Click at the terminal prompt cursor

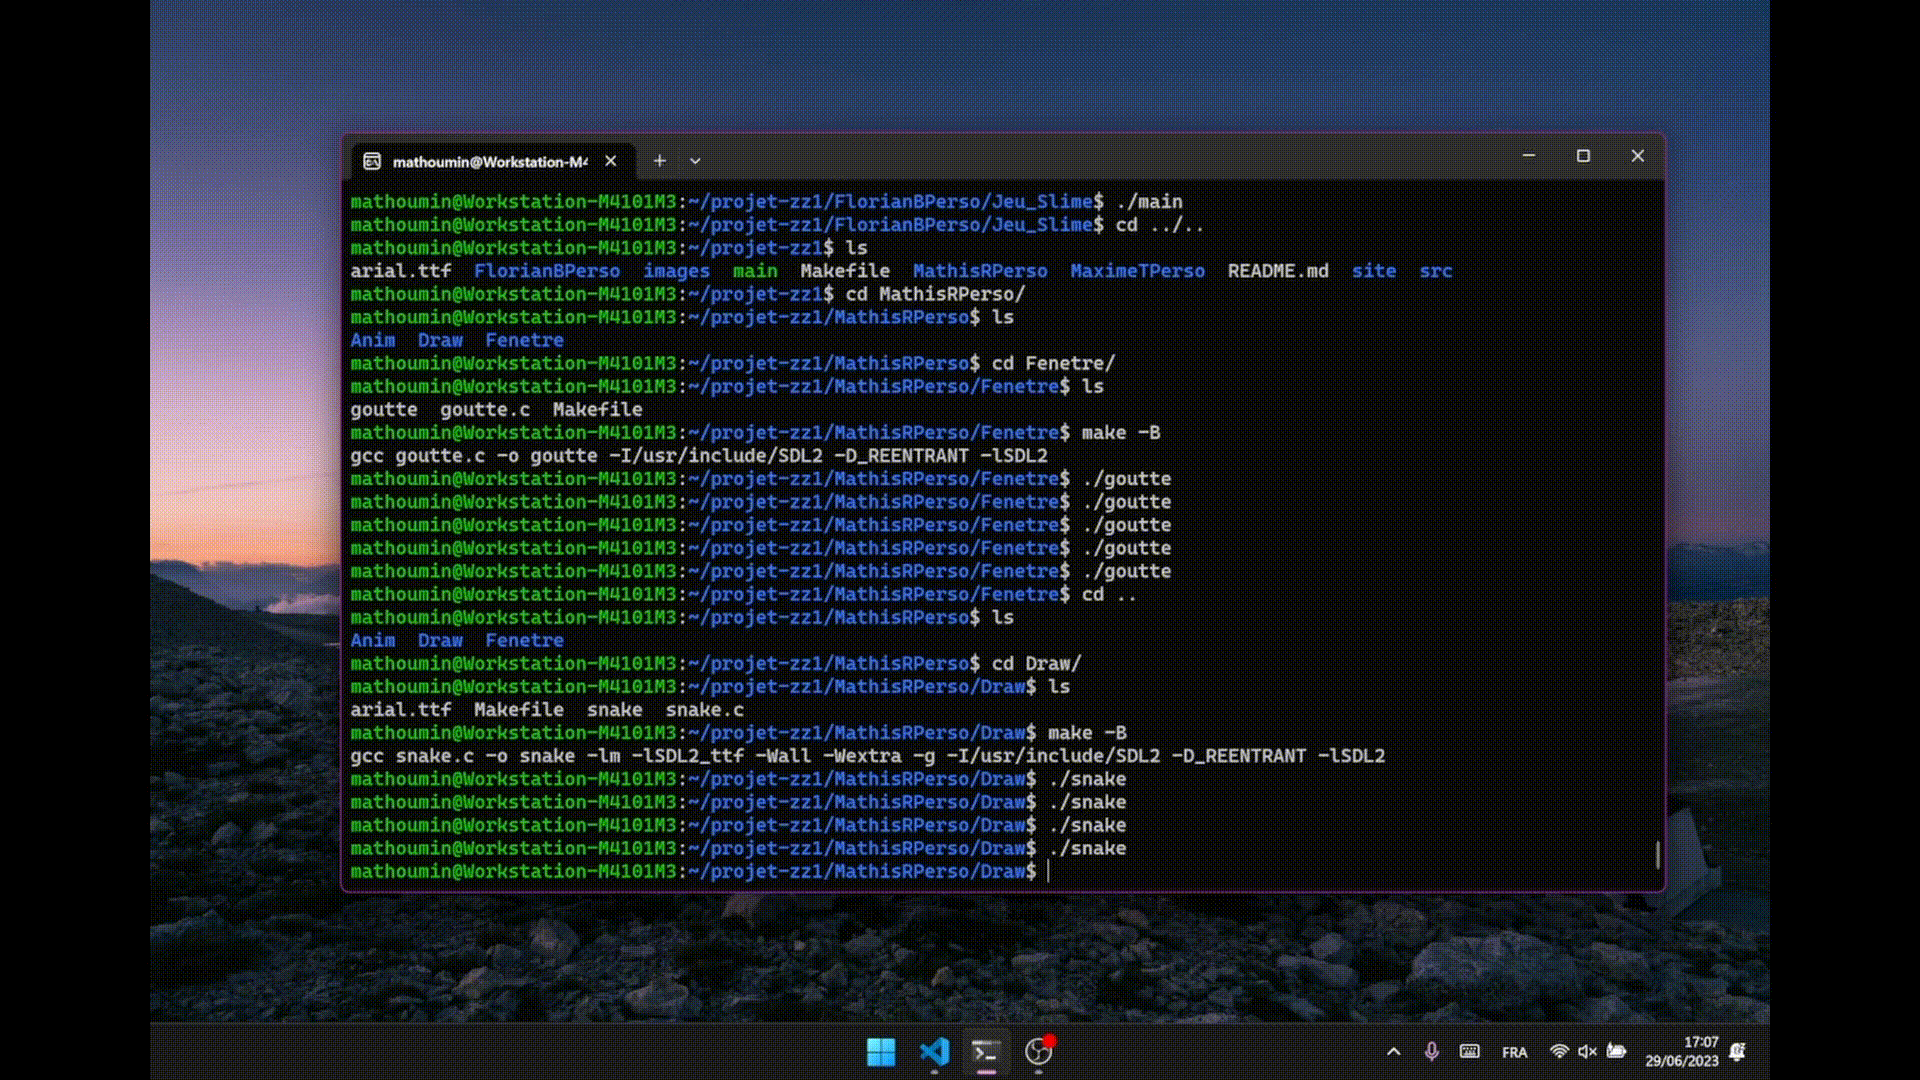pyautogui.click(x=1049, y=872)
